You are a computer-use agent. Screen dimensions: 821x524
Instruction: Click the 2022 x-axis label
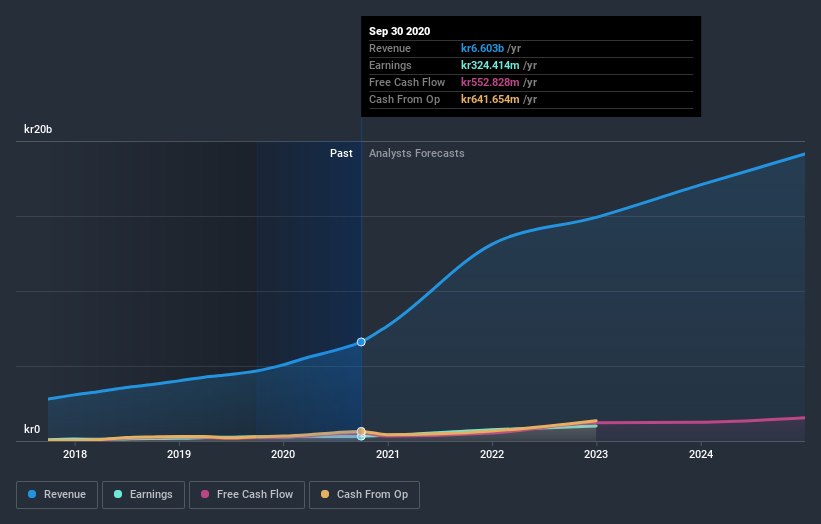(x=492, y=454)
